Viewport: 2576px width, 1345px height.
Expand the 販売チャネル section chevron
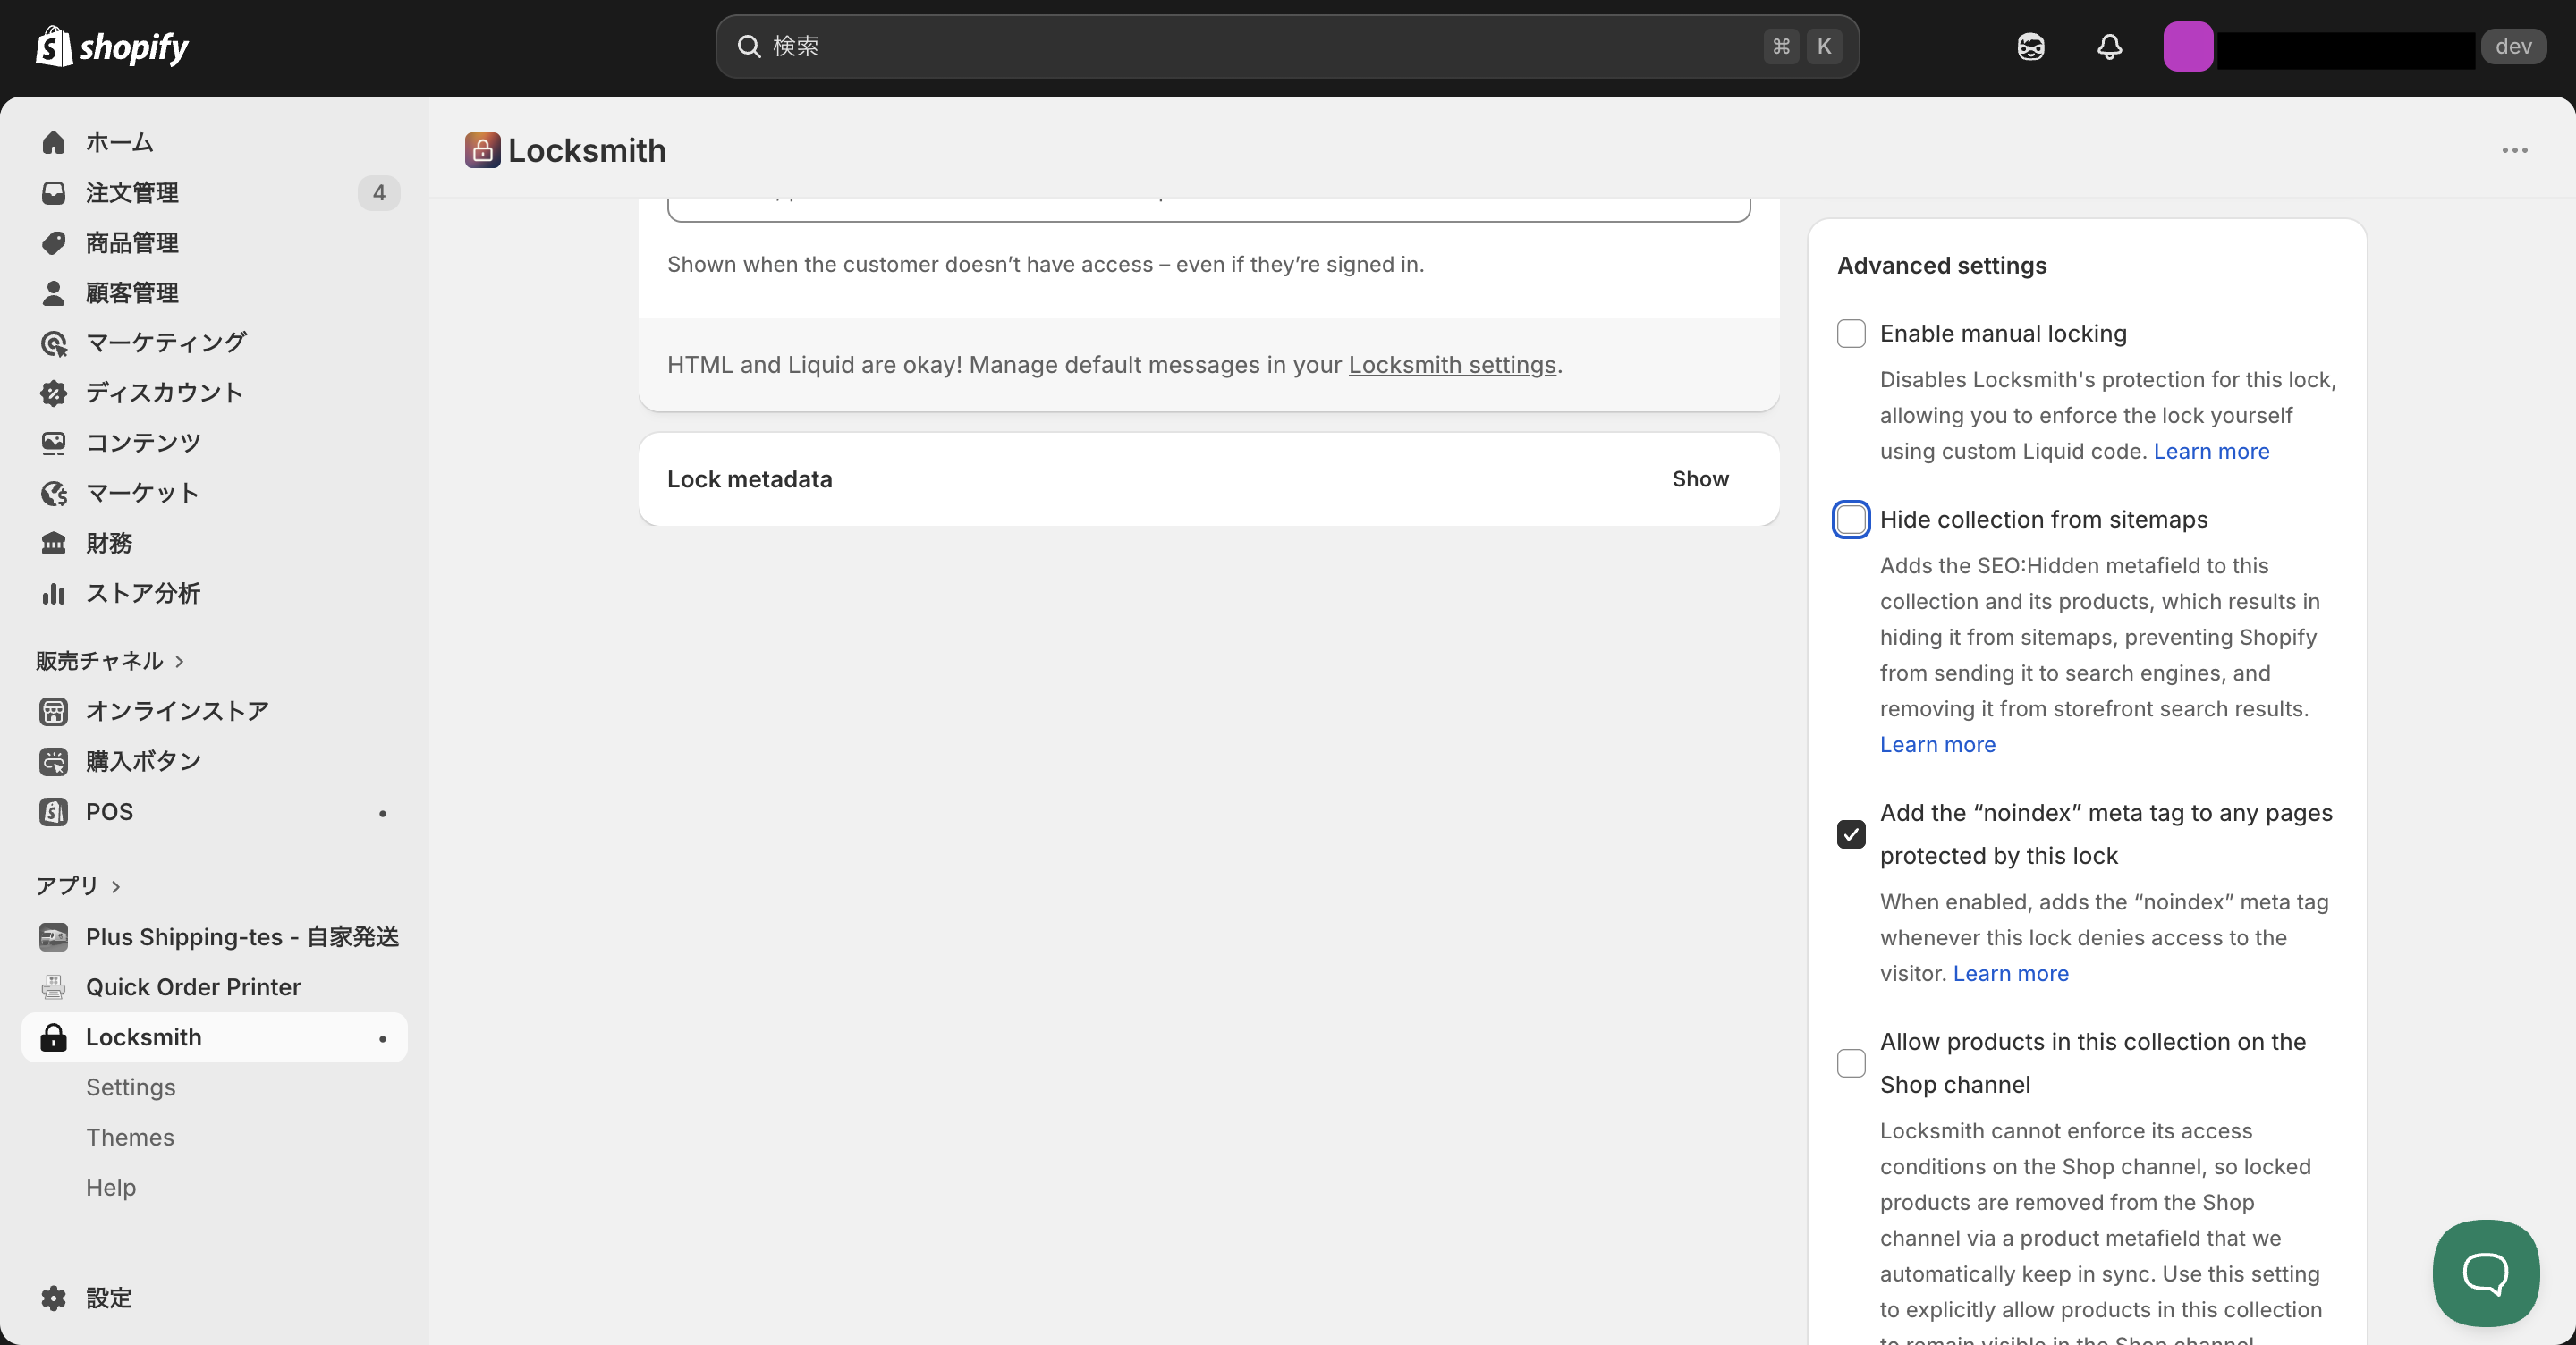[180, 661]
